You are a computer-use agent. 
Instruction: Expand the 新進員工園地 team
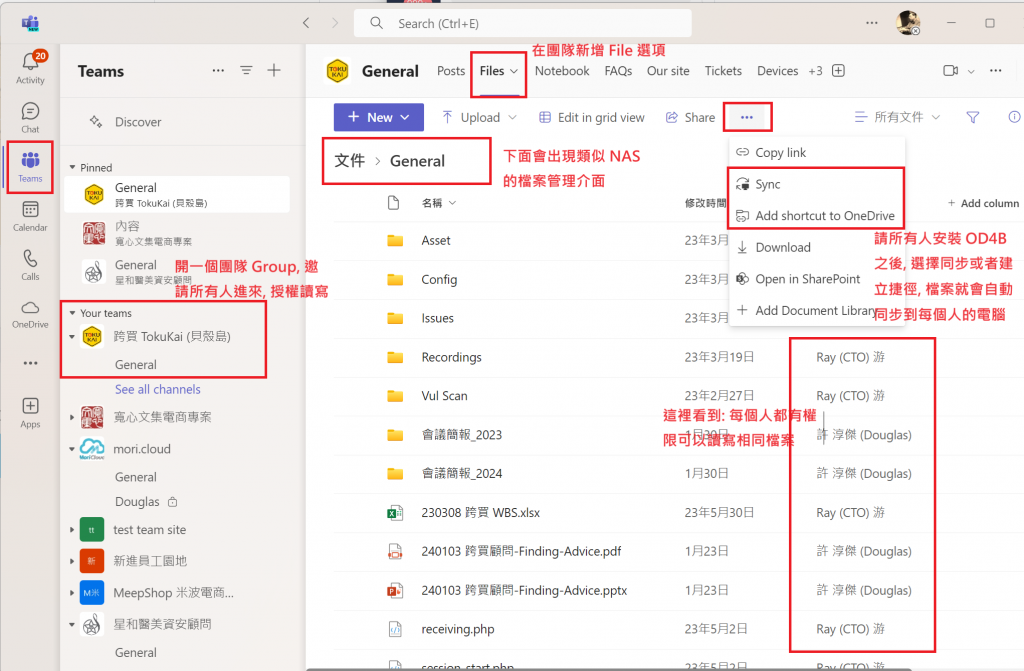coord(72,561)
